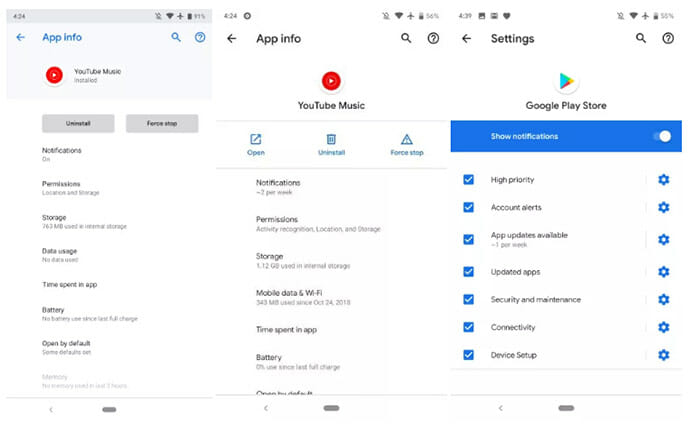Tap the black help icon in middle App info screen
This screenshot has height=438, width=700.
(433, 38)
